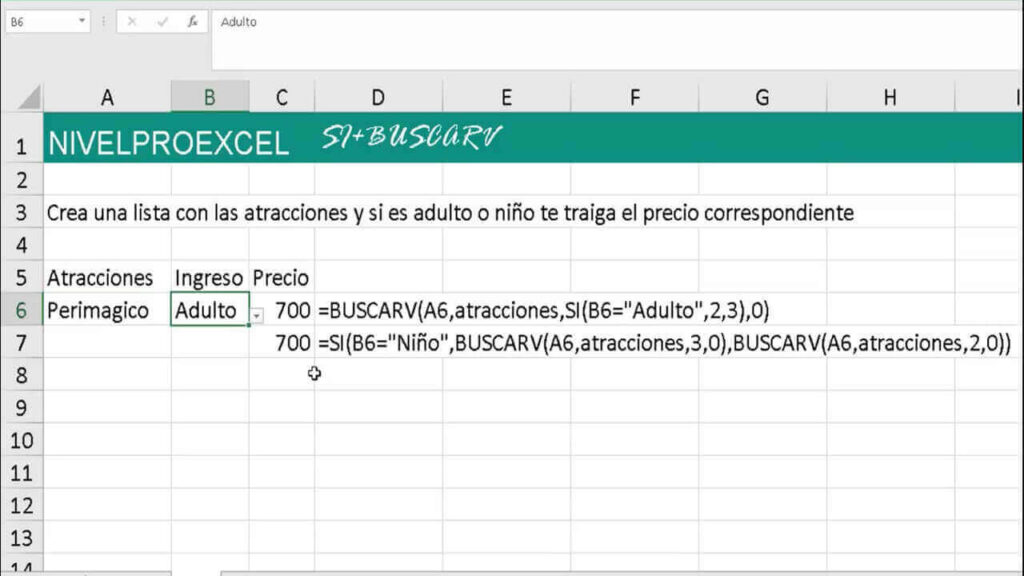Select column D header
This screenshot has width=1024, height=576.
(378, 97)
